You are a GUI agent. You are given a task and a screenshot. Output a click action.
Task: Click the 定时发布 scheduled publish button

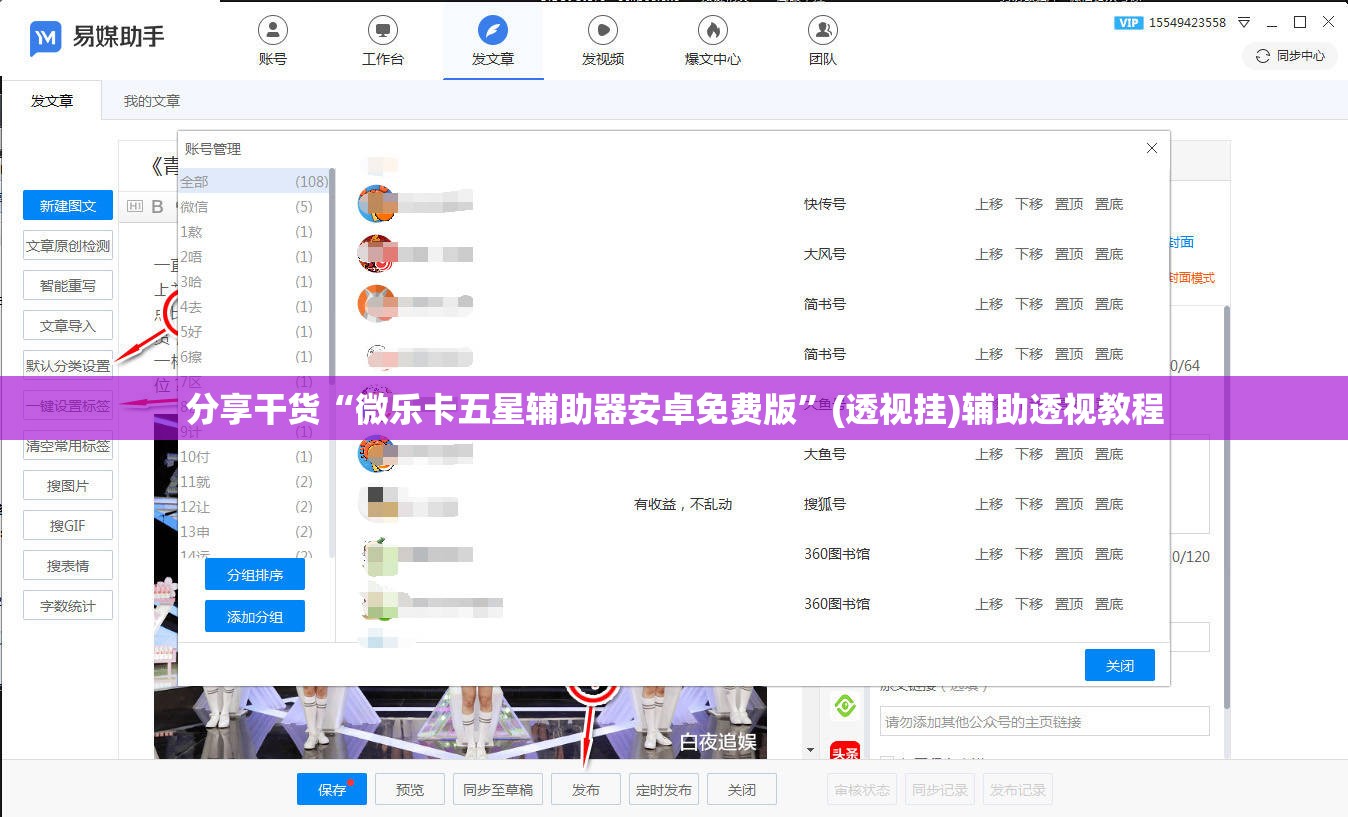click(664, 789)
